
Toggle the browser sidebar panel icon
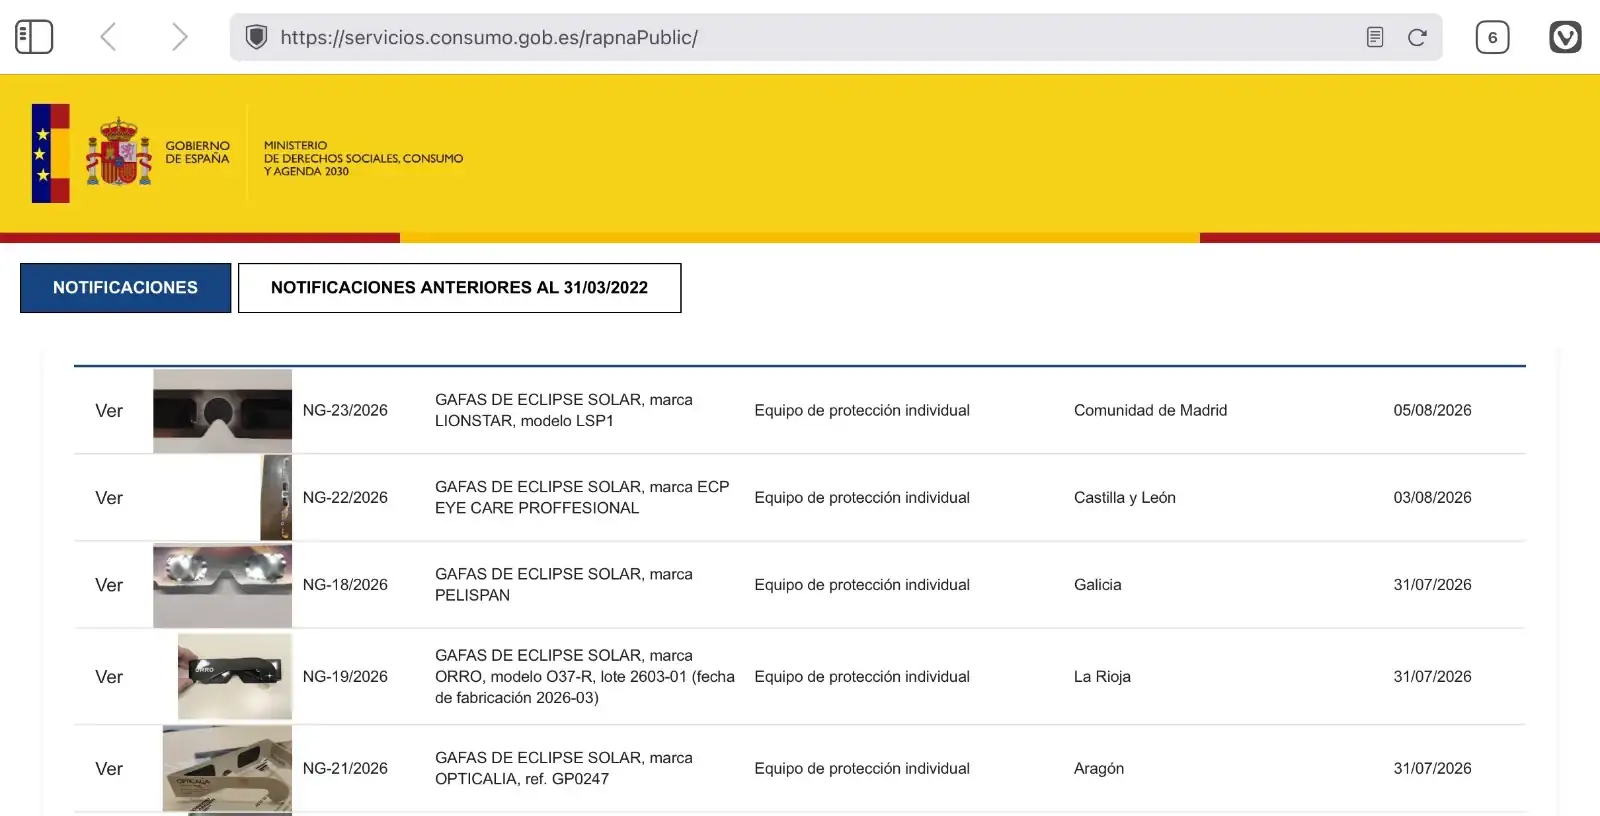coord(34,37)
